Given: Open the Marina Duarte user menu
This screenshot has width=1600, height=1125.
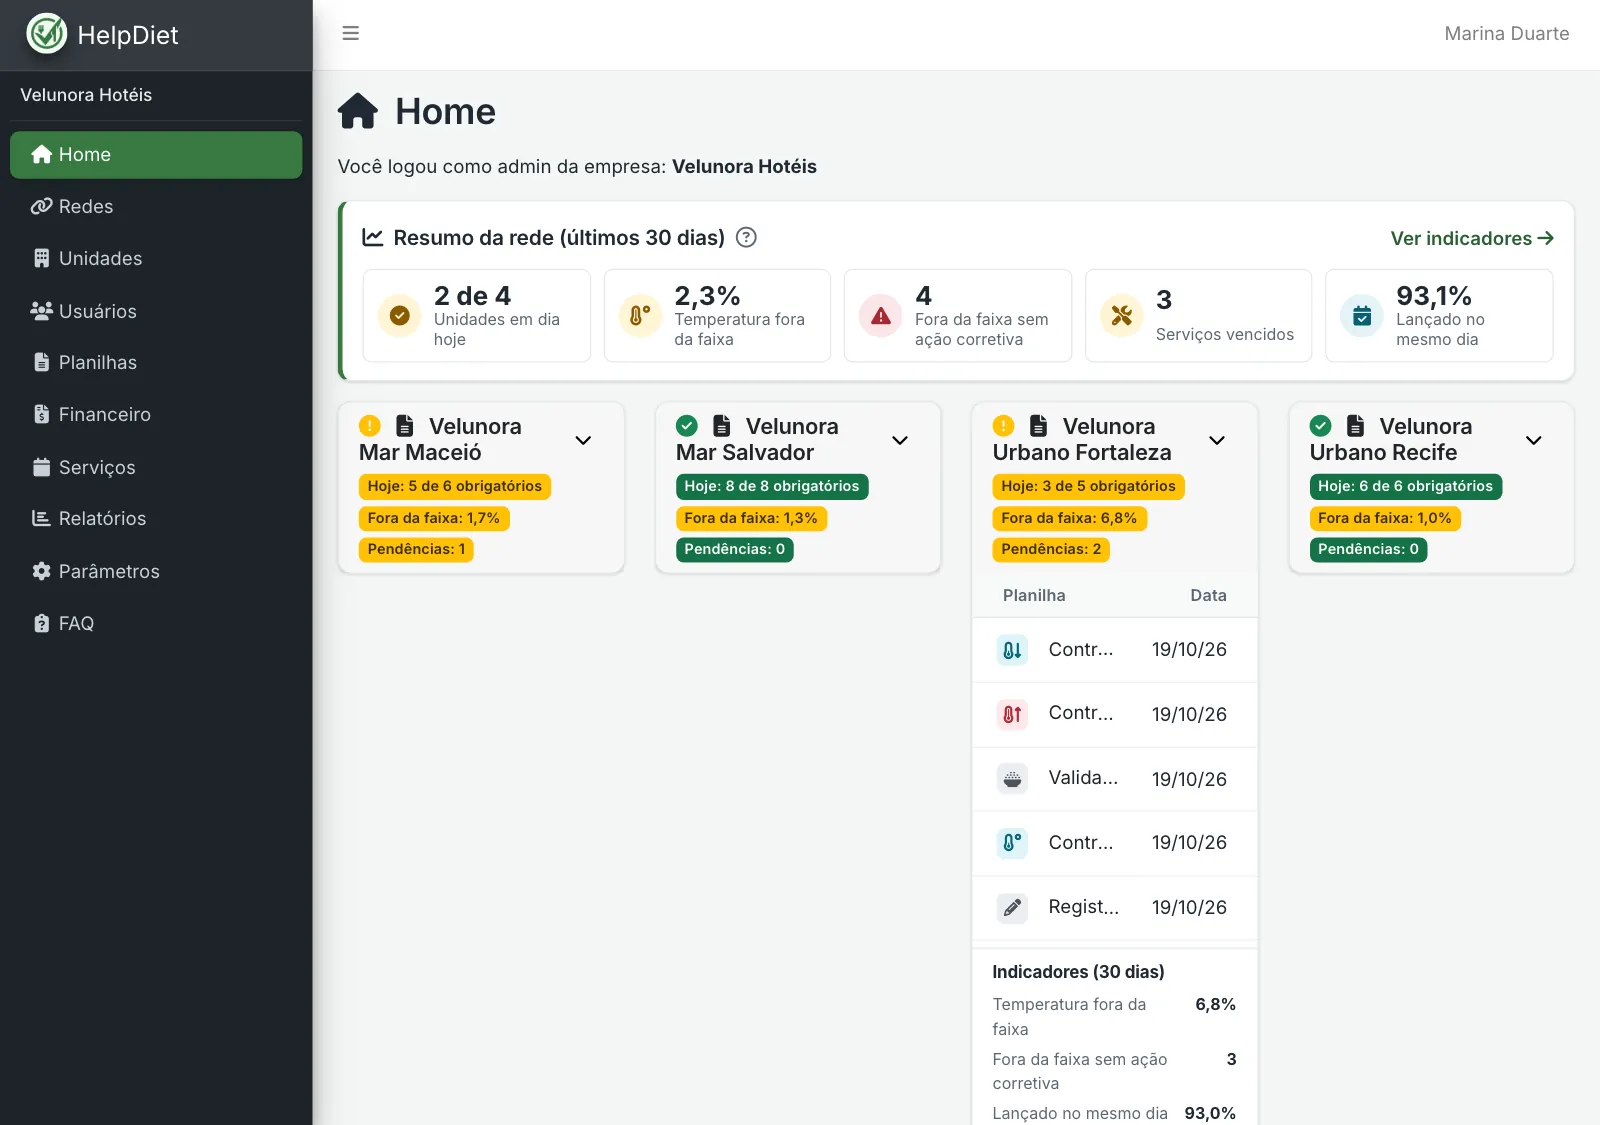Looking at the screenshot, I should tap(1506, 34).
